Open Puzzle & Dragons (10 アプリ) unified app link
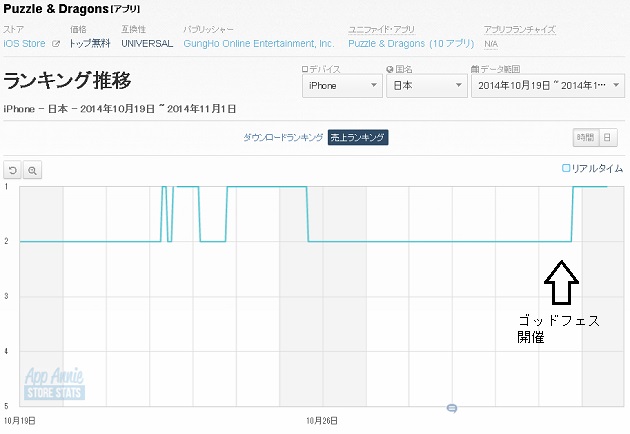Screen dimensions: 630x434 (411, 43)
